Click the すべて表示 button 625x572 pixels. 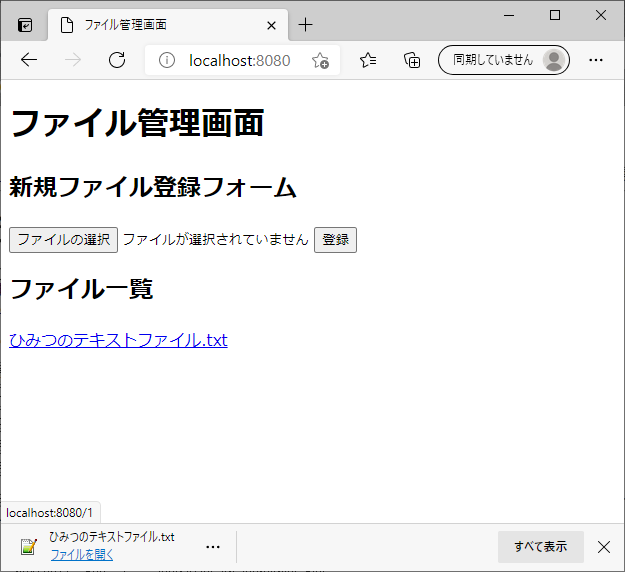[x=540, y=546]
